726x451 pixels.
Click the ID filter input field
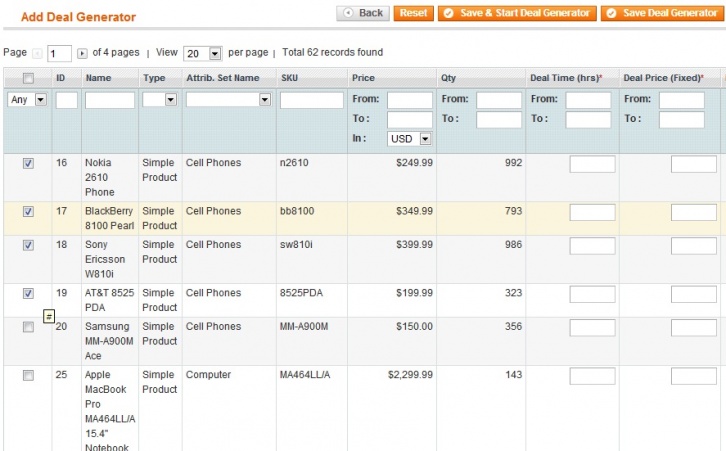point(67,100)
